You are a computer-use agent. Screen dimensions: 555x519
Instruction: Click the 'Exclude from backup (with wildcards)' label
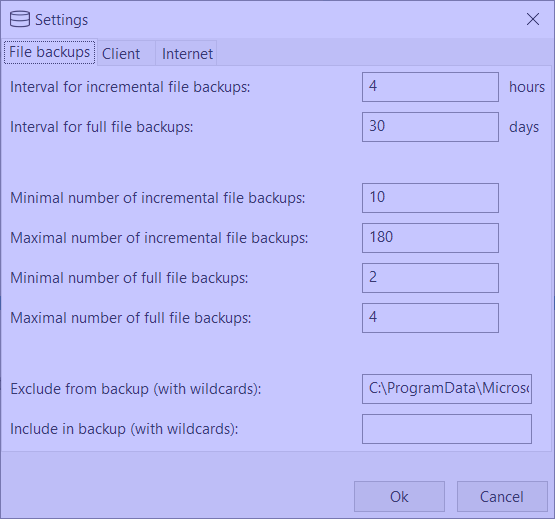(136, 389)
